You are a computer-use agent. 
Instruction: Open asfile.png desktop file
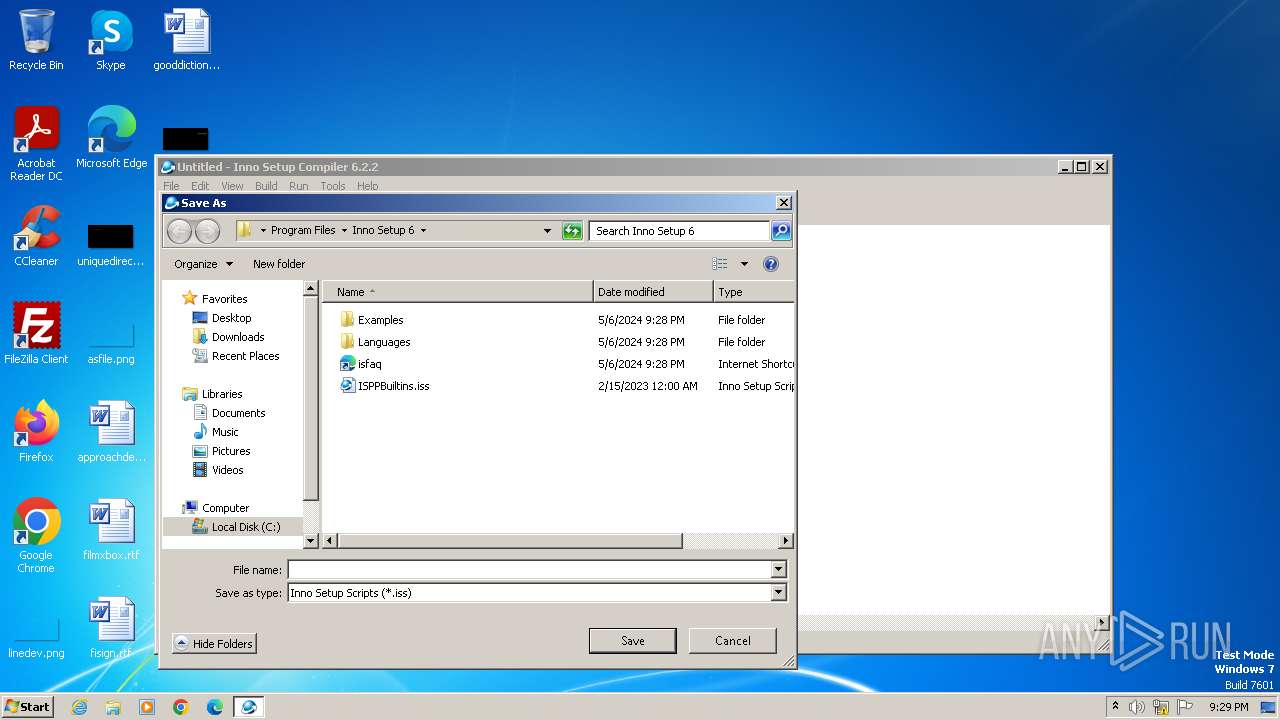coord(111,344)
